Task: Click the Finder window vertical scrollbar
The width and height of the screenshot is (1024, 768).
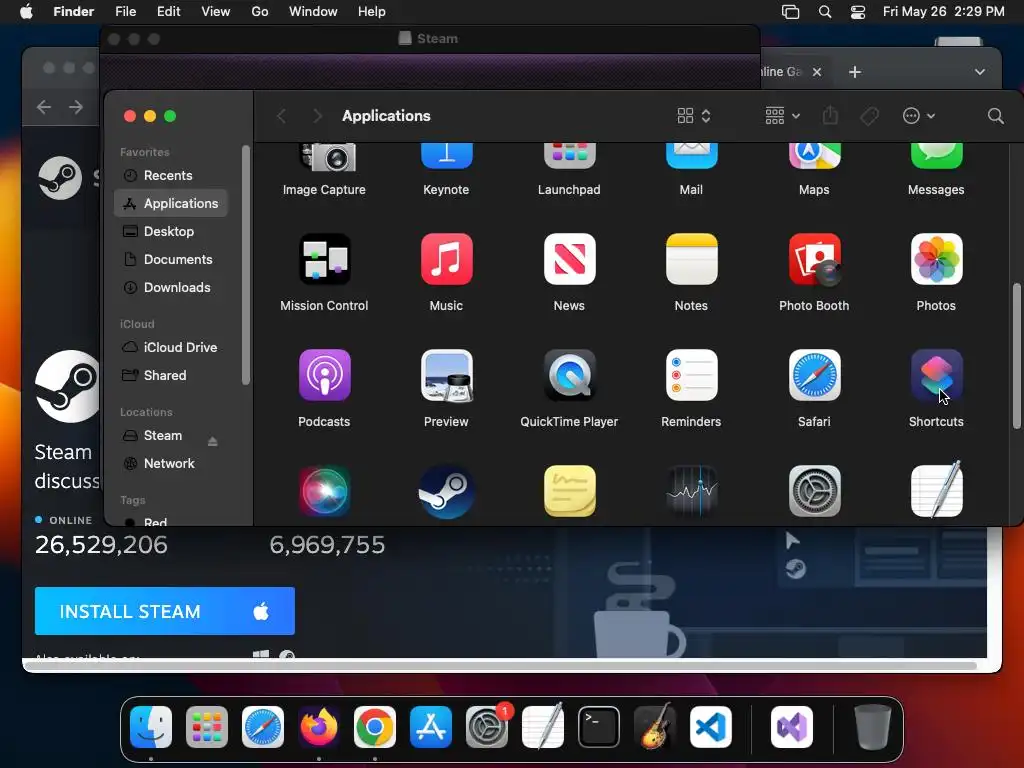Action: click(1016, 356)
